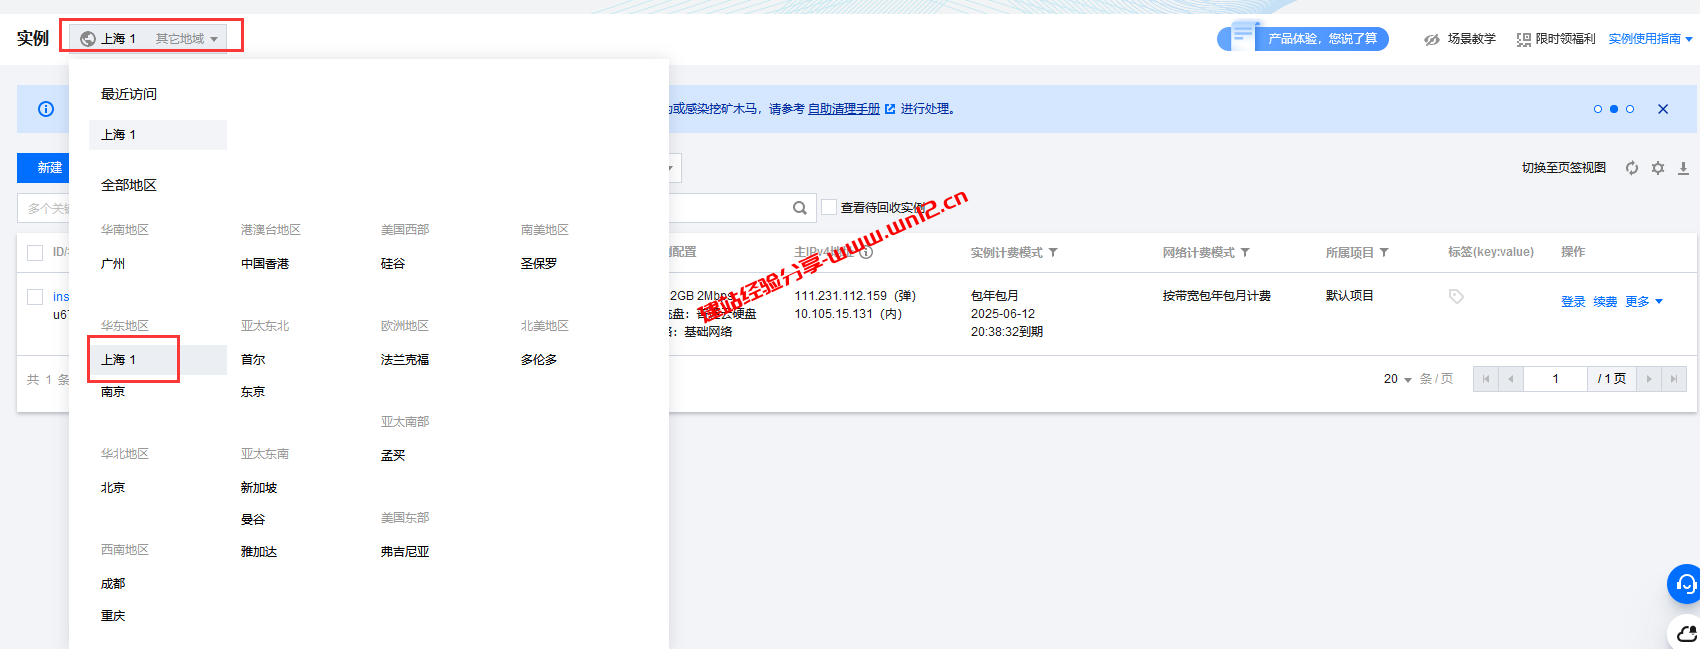Filter by 网络计费模式 column
The height and width of the screenshot is (649, 1700).
[1244, 253]
